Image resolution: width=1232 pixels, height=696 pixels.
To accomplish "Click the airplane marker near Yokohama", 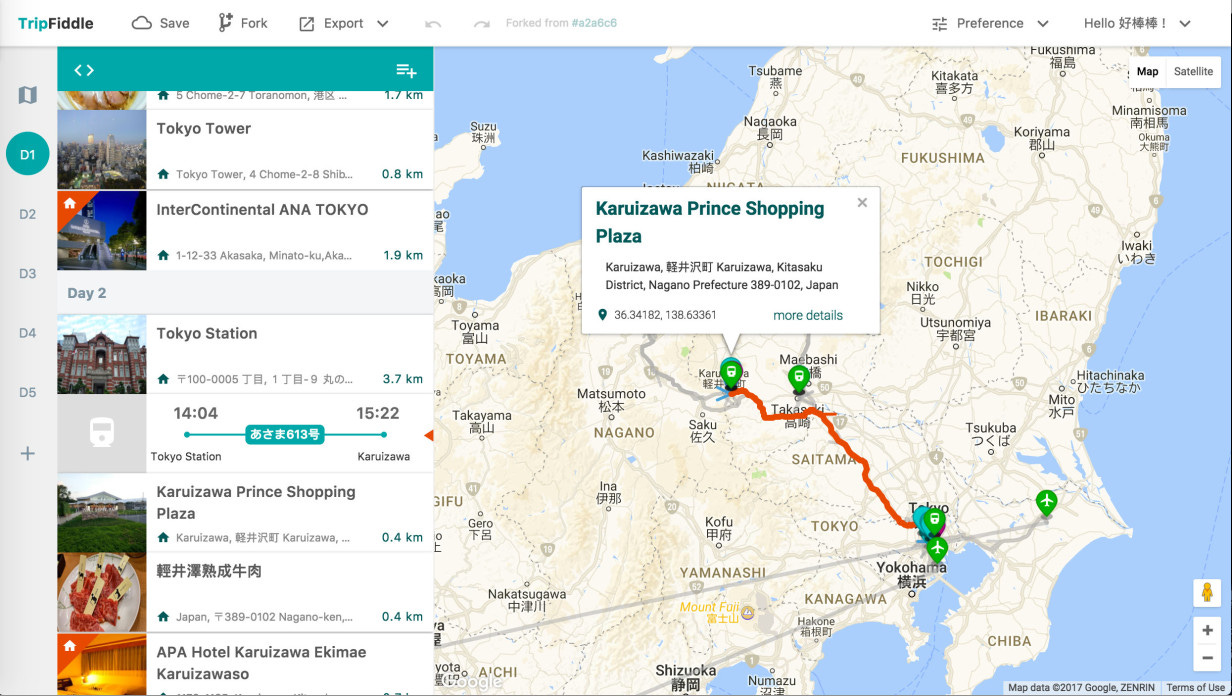I will 937,548.
